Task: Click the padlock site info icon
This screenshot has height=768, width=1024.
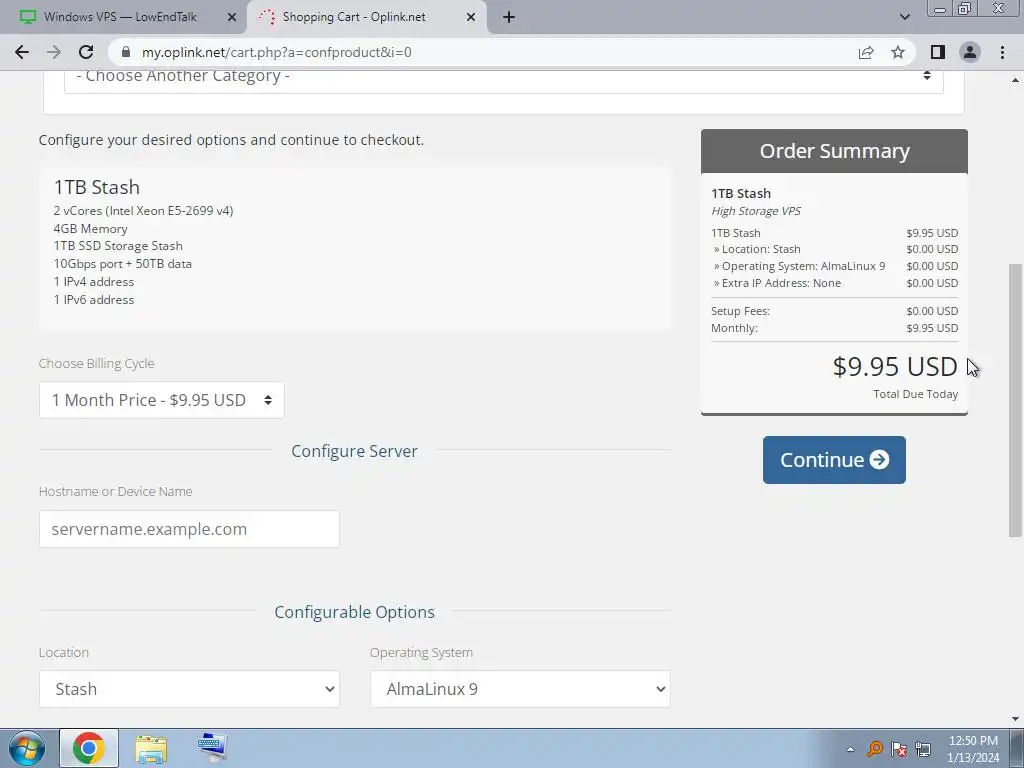Action: coord(126,52)
